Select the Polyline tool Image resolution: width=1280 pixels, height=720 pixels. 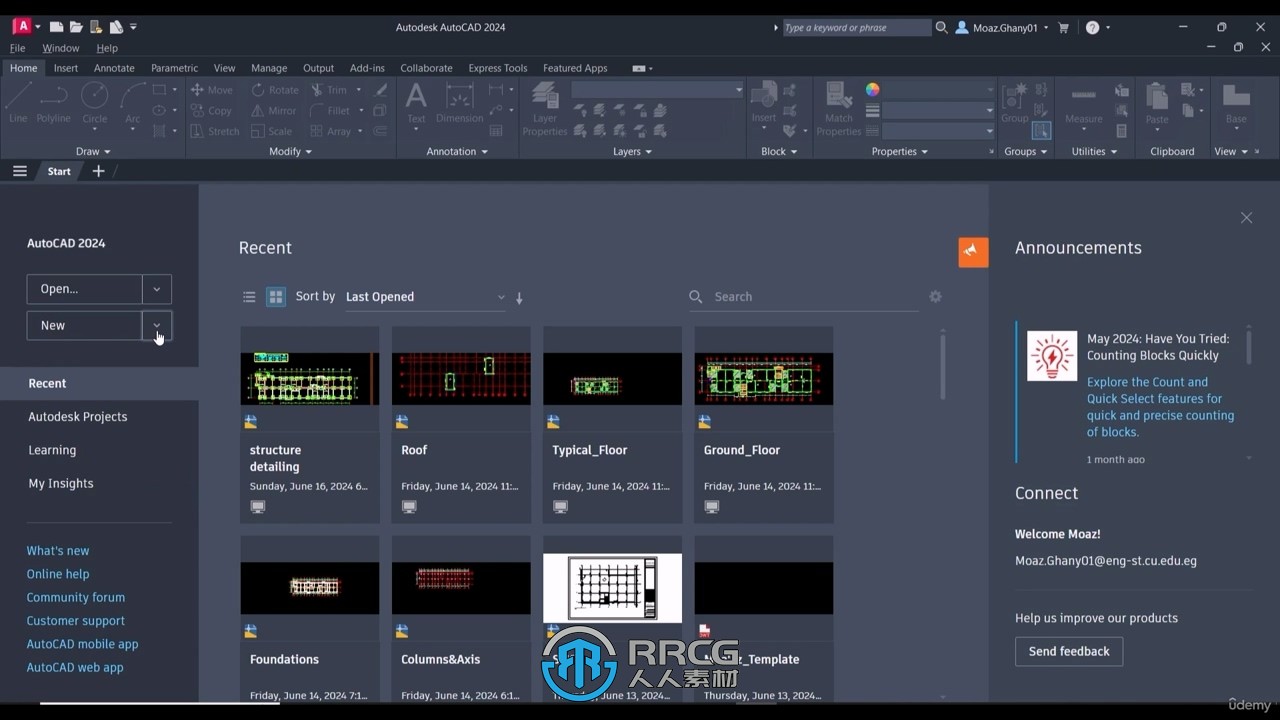tap(54, 103)
